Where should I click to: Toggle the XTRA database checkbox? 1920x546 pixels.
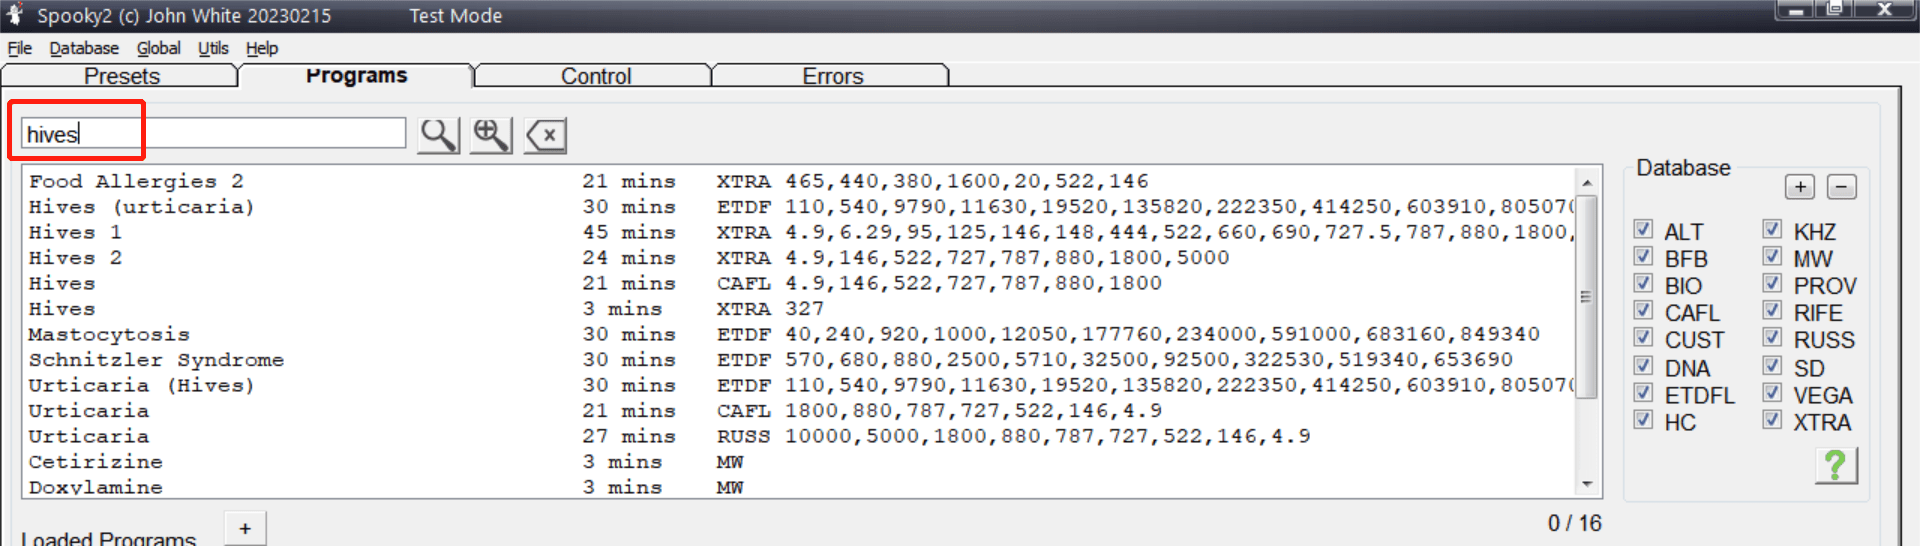pos(1772,419)
